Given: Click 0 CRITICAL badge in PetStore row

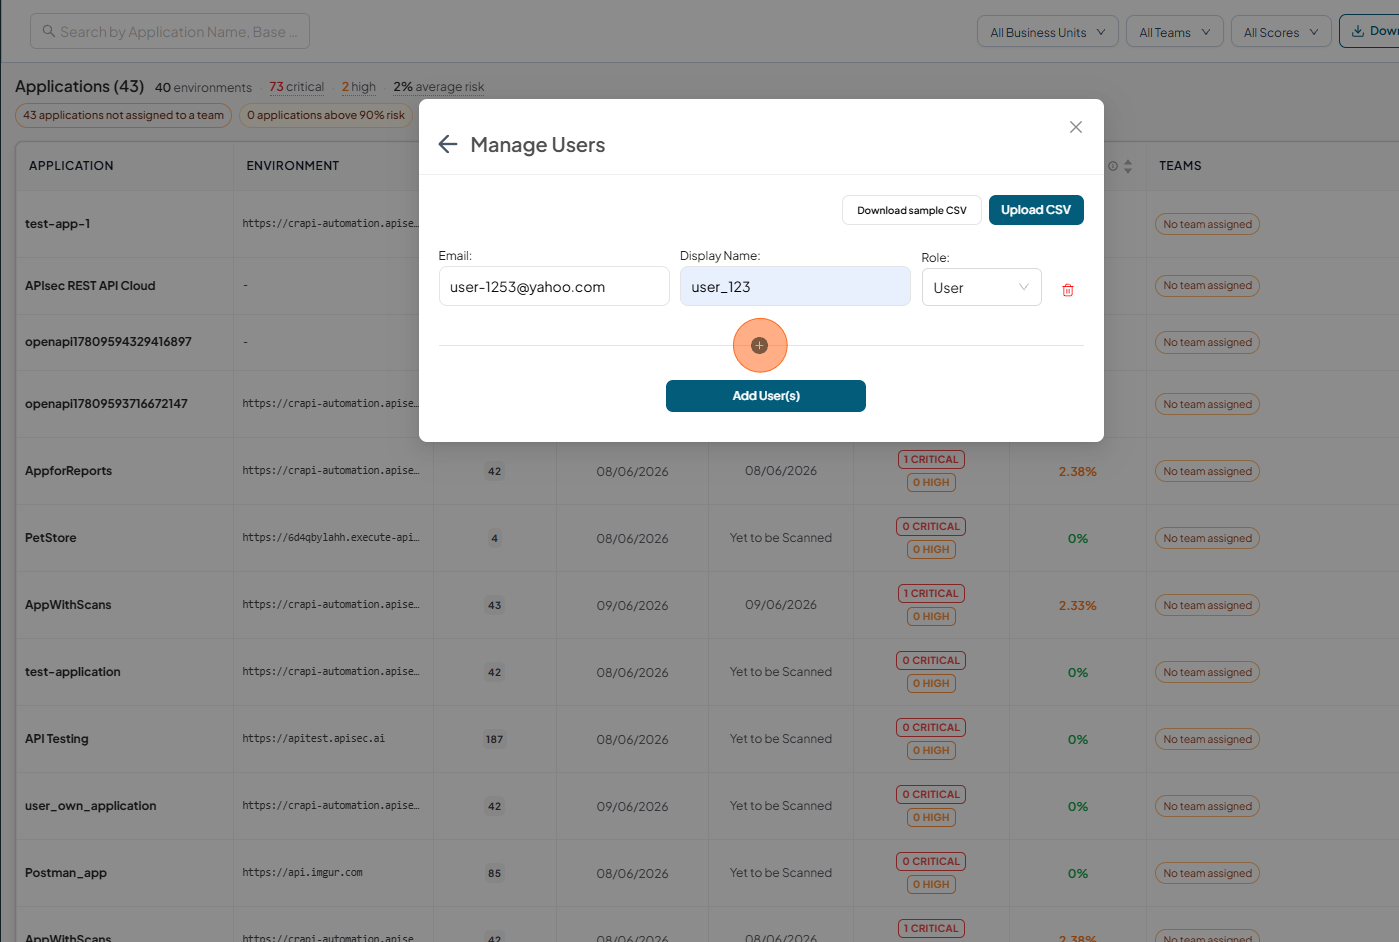Looking at the screenshot, I should click(931, 527).
